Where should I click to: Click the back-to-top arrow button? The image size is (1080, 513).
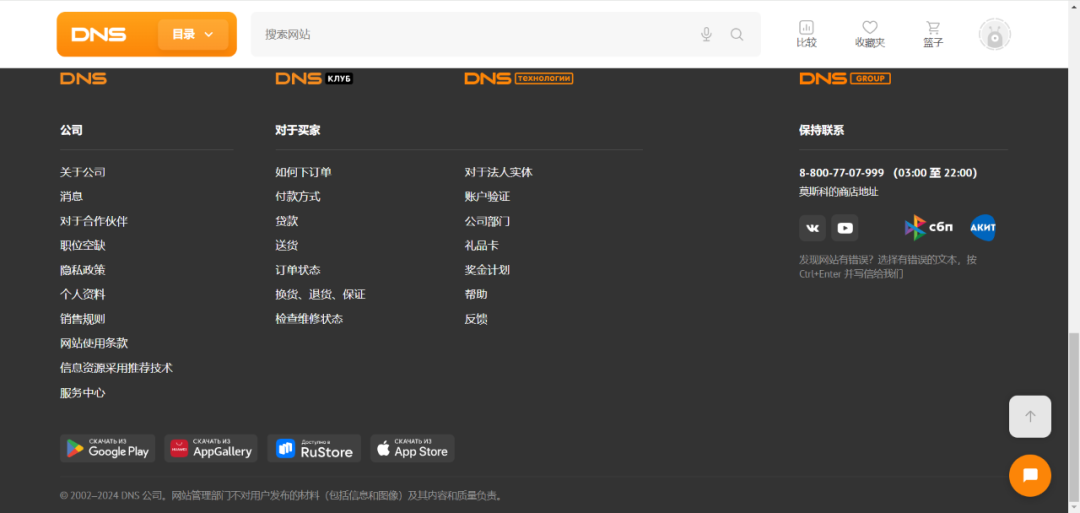[x=1030, y=417]
